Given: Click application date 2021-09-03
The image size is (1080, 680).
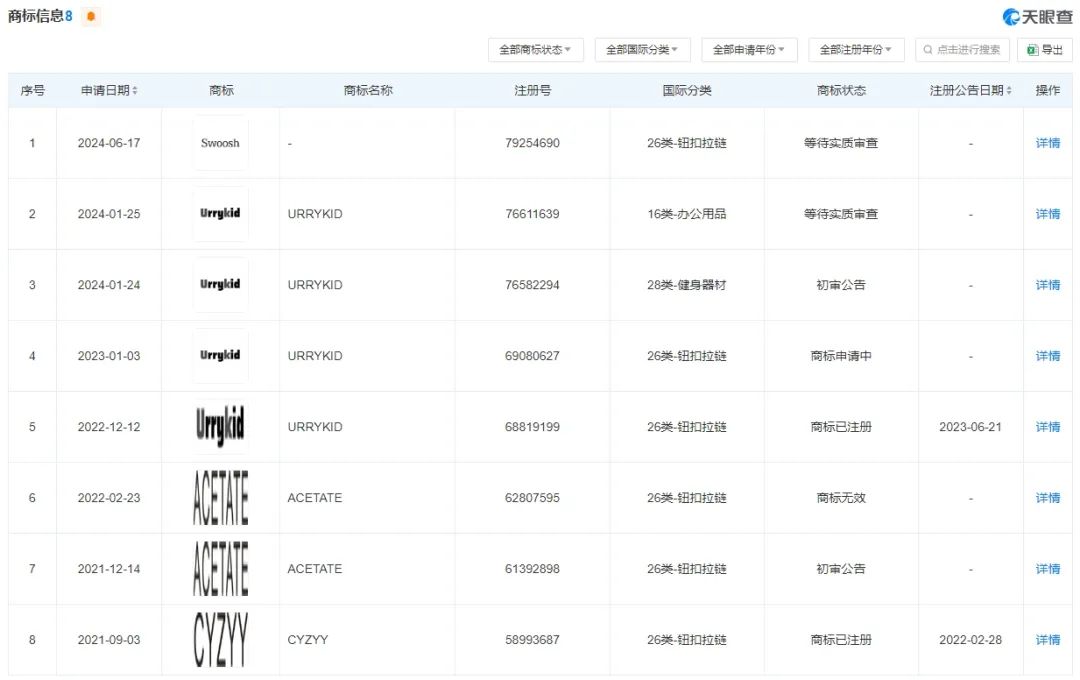Looking at the screenshot, I should click(109, 640).
